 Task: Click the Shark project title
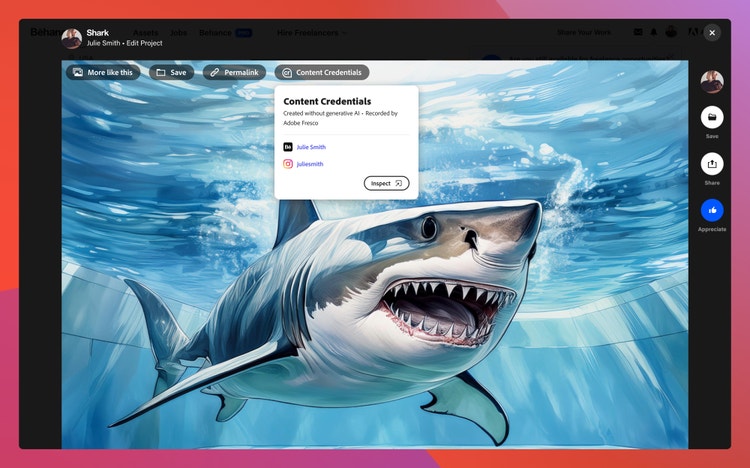(x=98, y=33)
